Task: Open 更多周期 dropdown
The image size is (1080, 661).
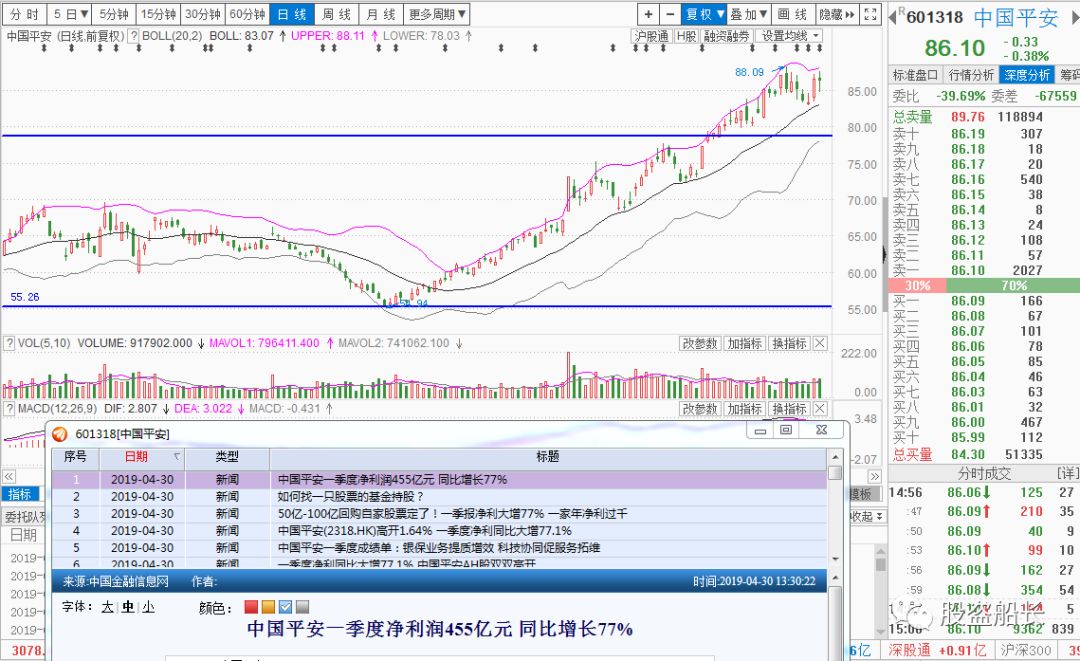Action: coord(437,14)
